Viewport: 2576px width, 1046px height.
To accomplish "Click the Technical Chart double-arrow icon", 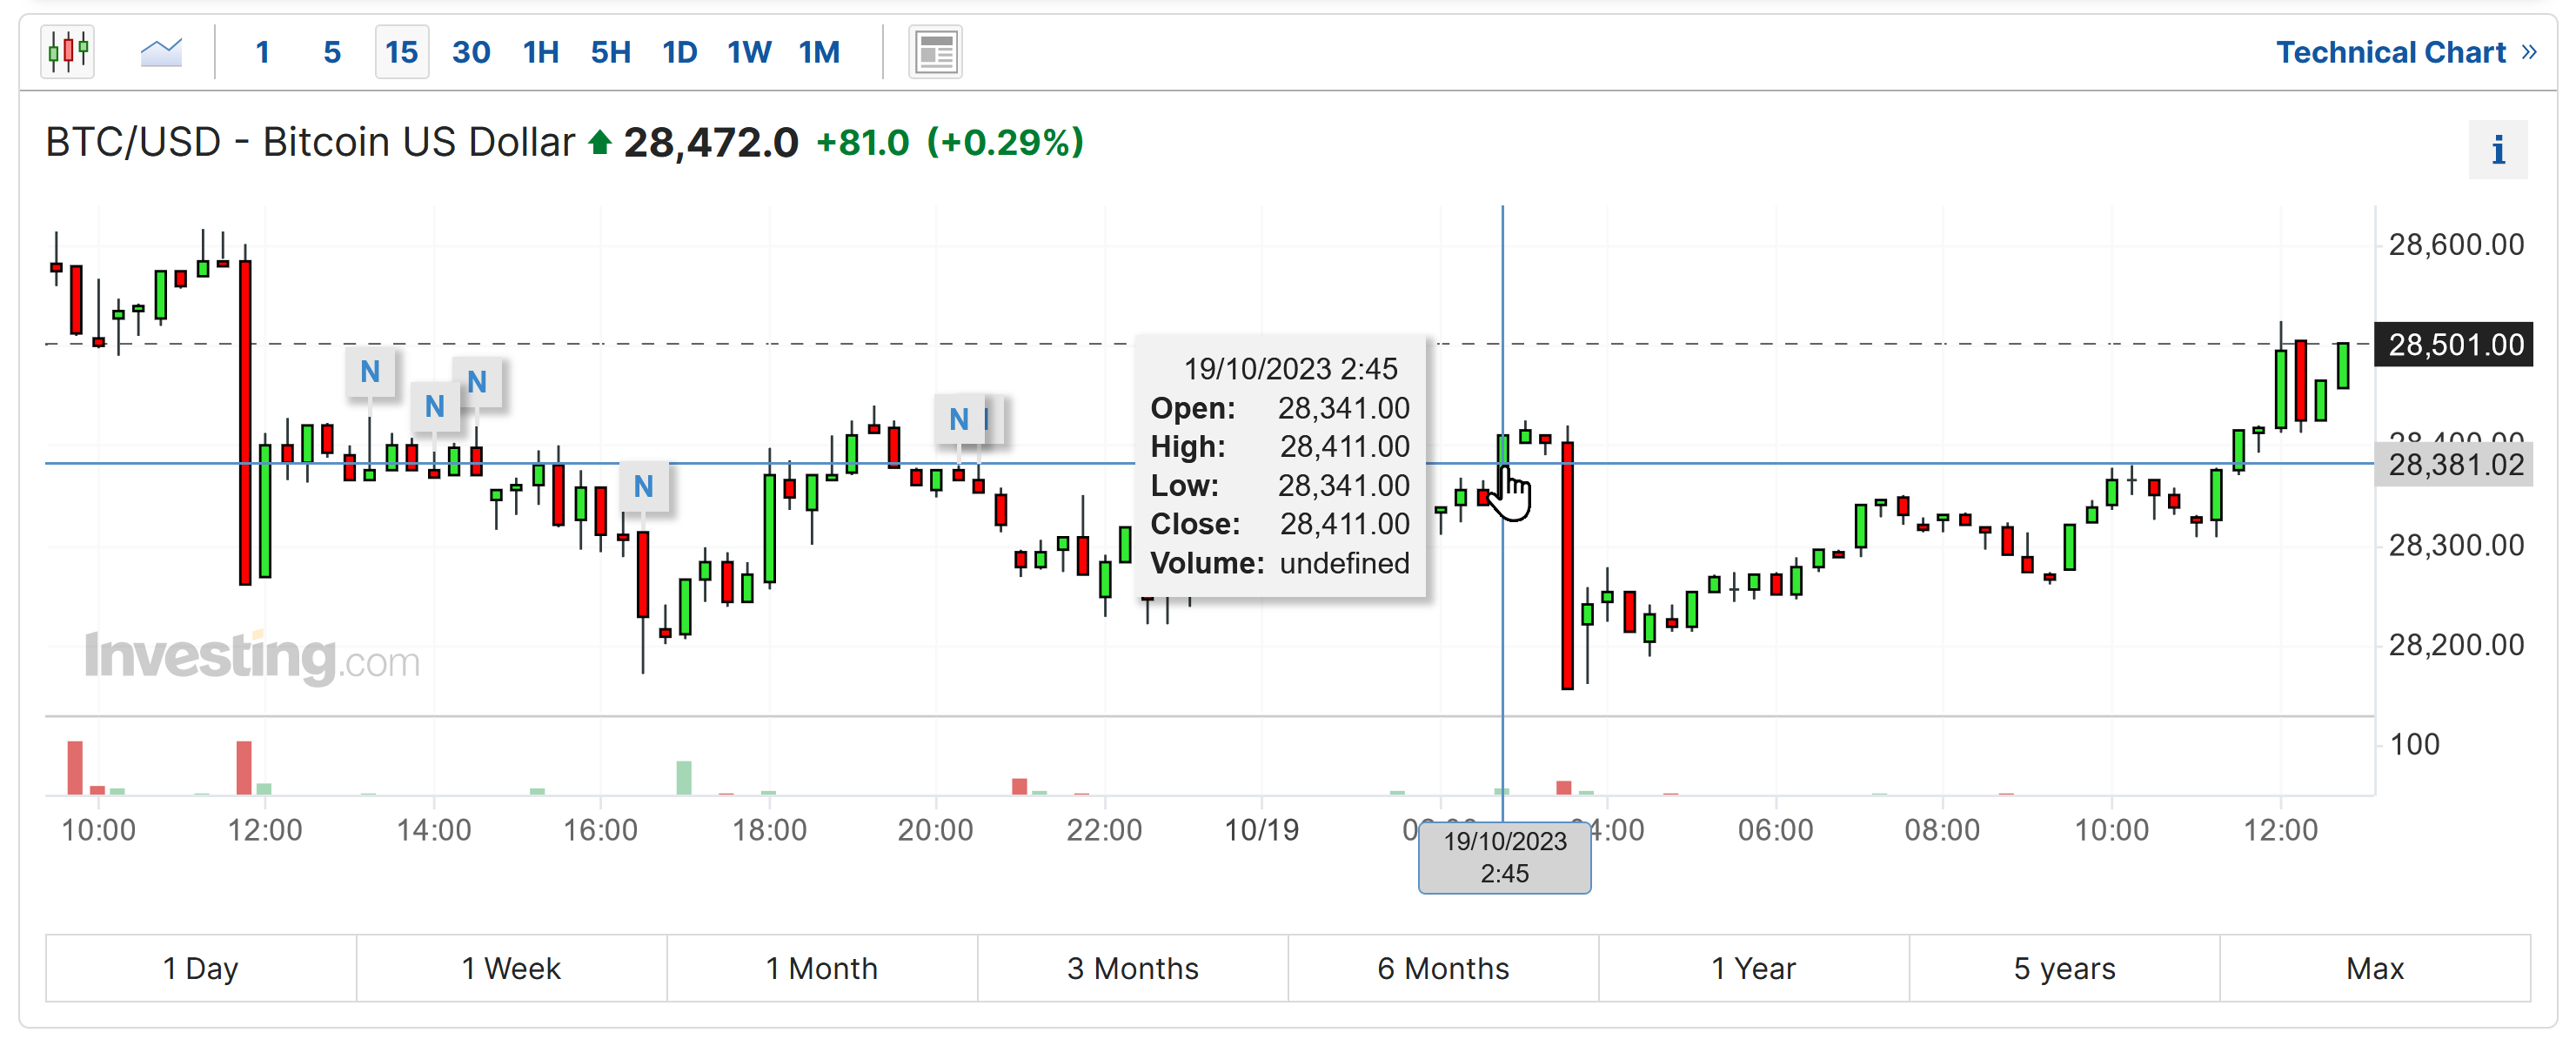I will pyautogui.click(x=2529, y=51).
